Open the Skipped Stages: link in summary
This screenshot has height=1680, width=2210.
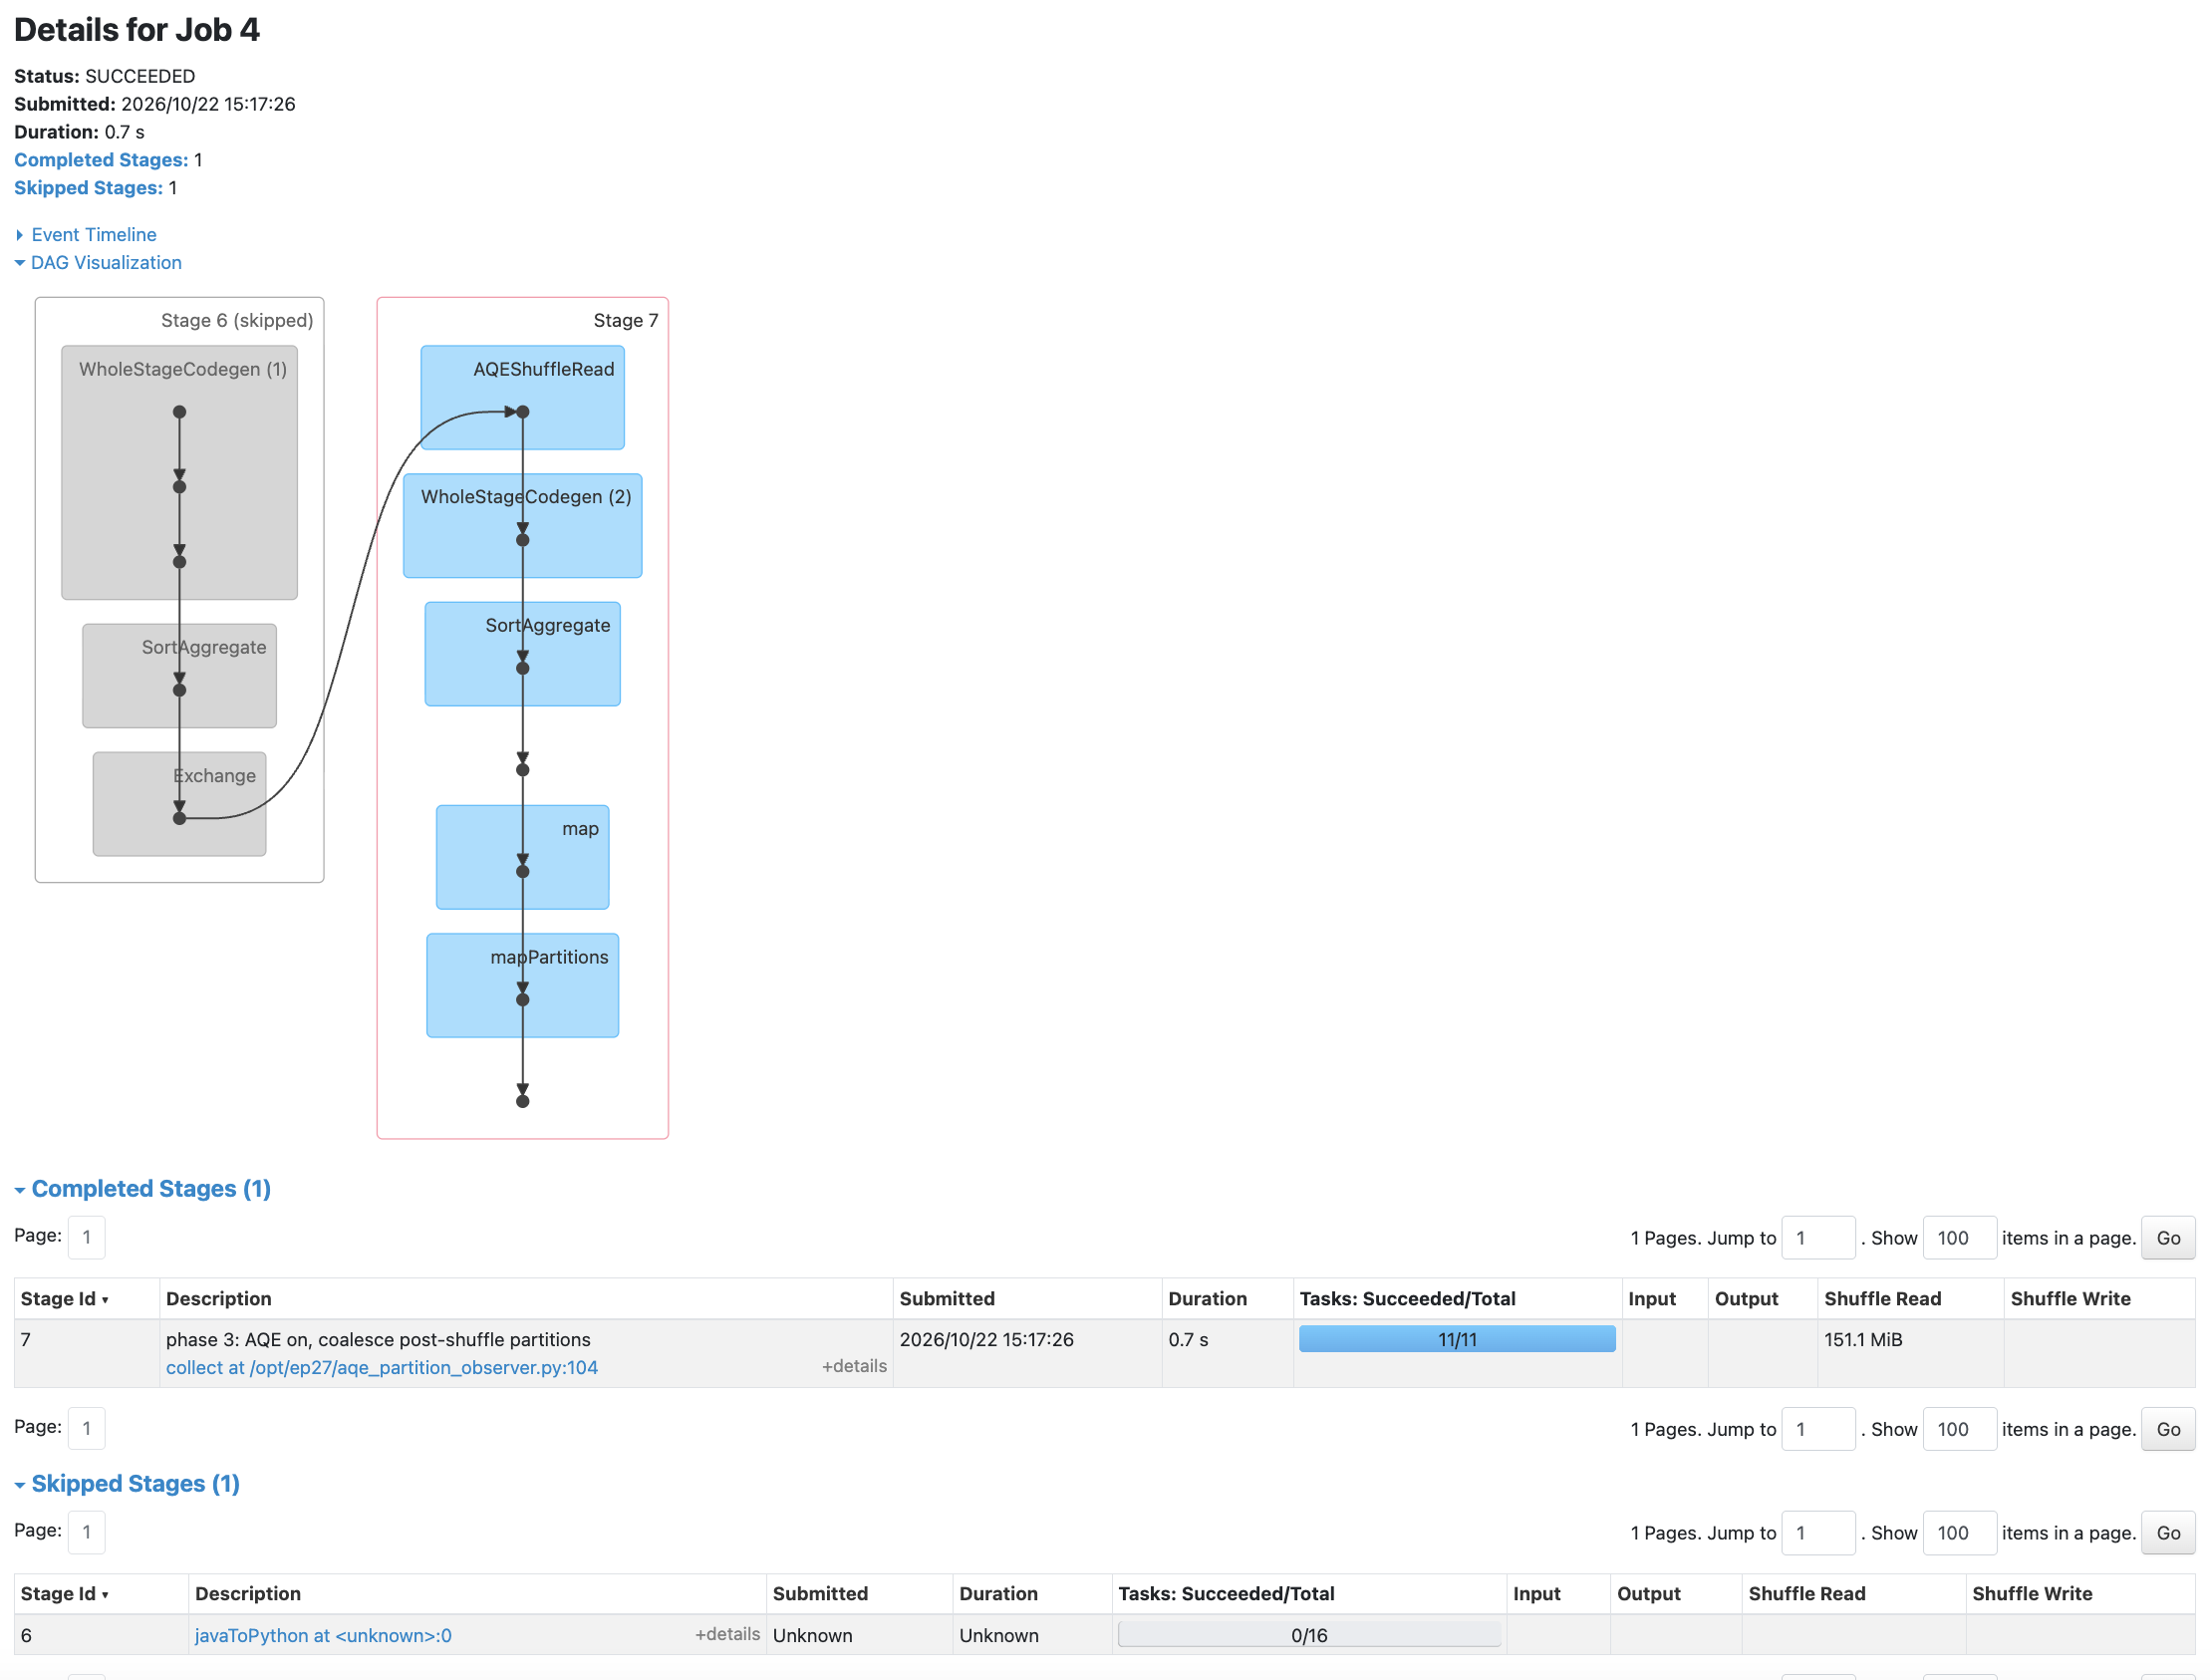[x=88, y=188]
